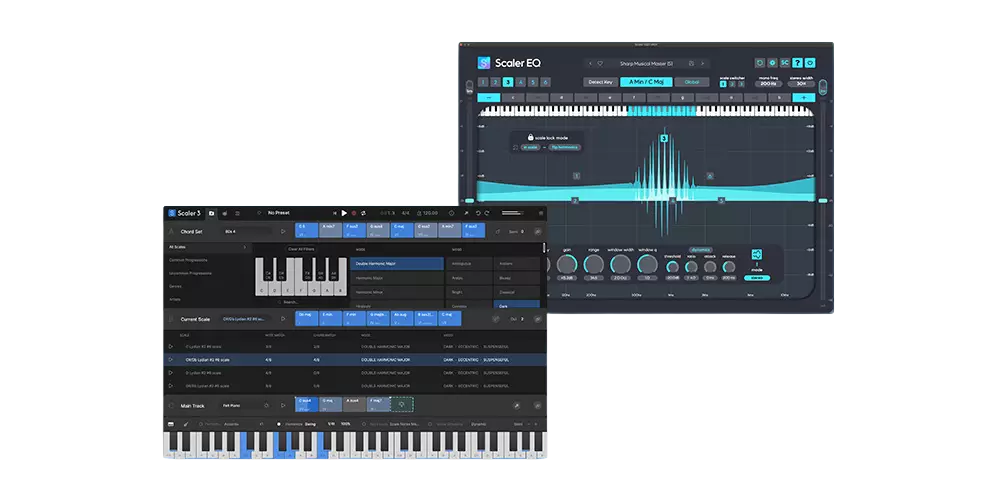
Task: Click Detect Key in Scaler EQ
Action: (x=600, y=82)
